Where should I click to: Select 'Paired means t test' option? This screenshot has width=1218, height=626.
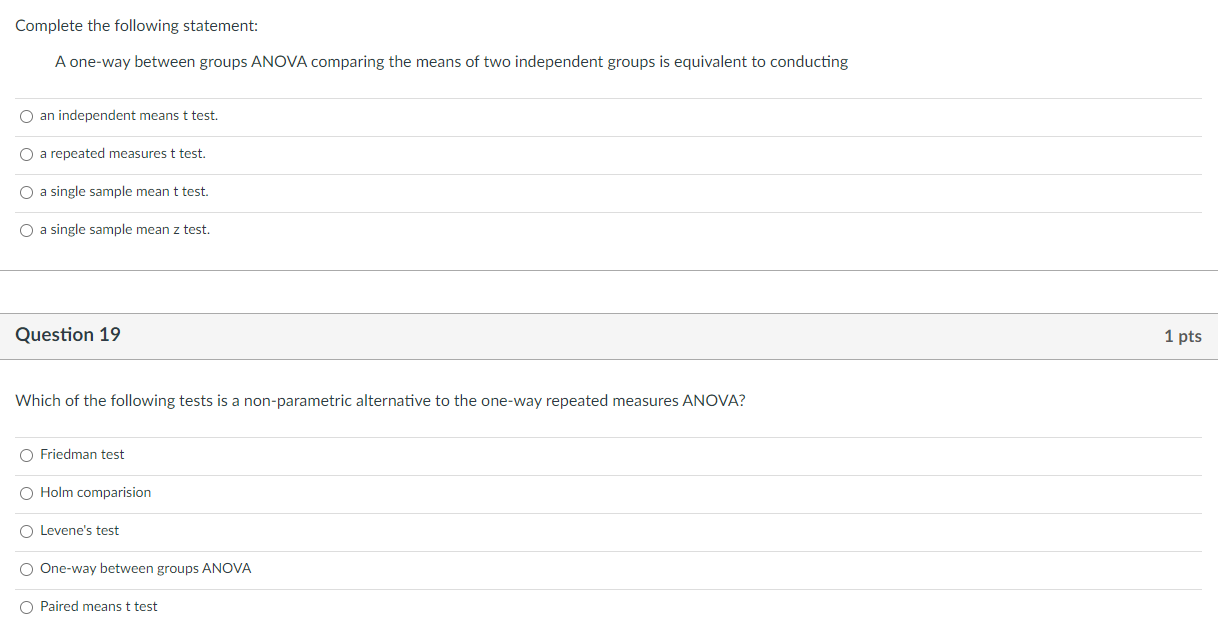pos(26,606)
